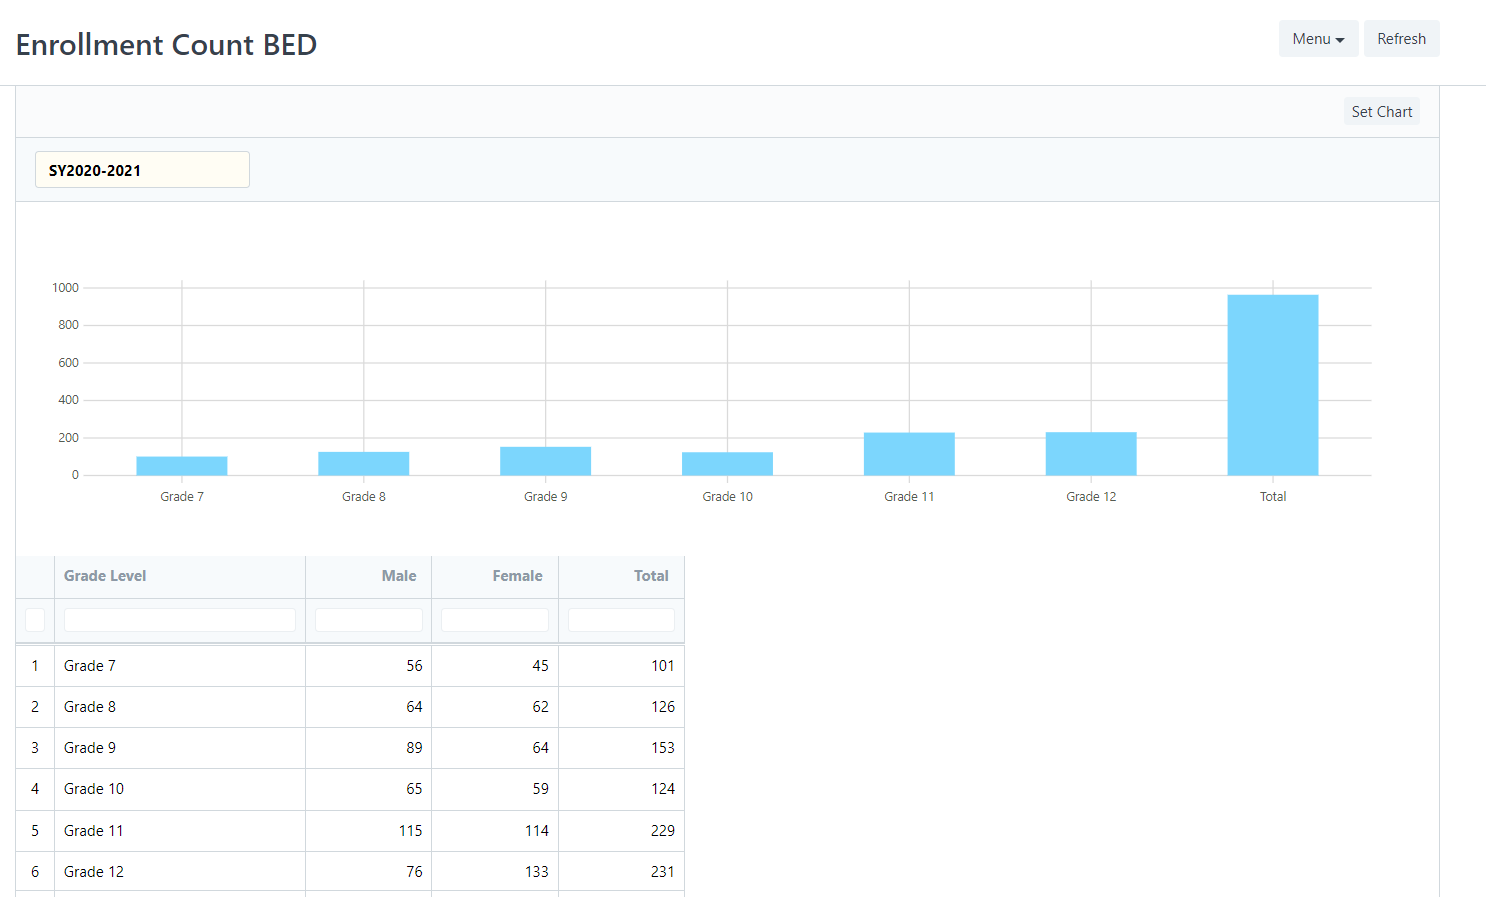Click the Female filter input
The image size is (1486, 897).
click(x=494, y=619)
